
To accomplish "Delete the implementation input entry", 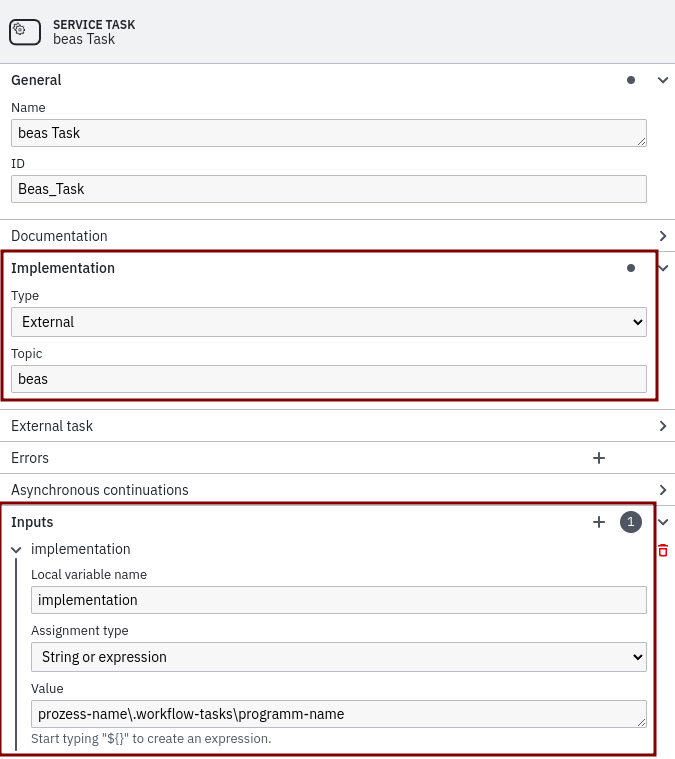I will 663,550.
